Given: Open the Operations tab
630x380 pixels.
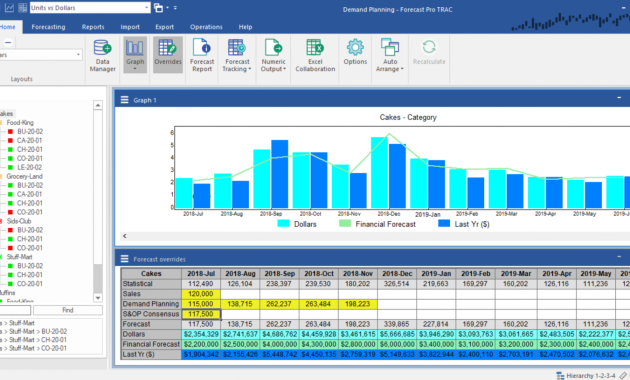Looking at the screenshot, I should click(x=206, y=27).
